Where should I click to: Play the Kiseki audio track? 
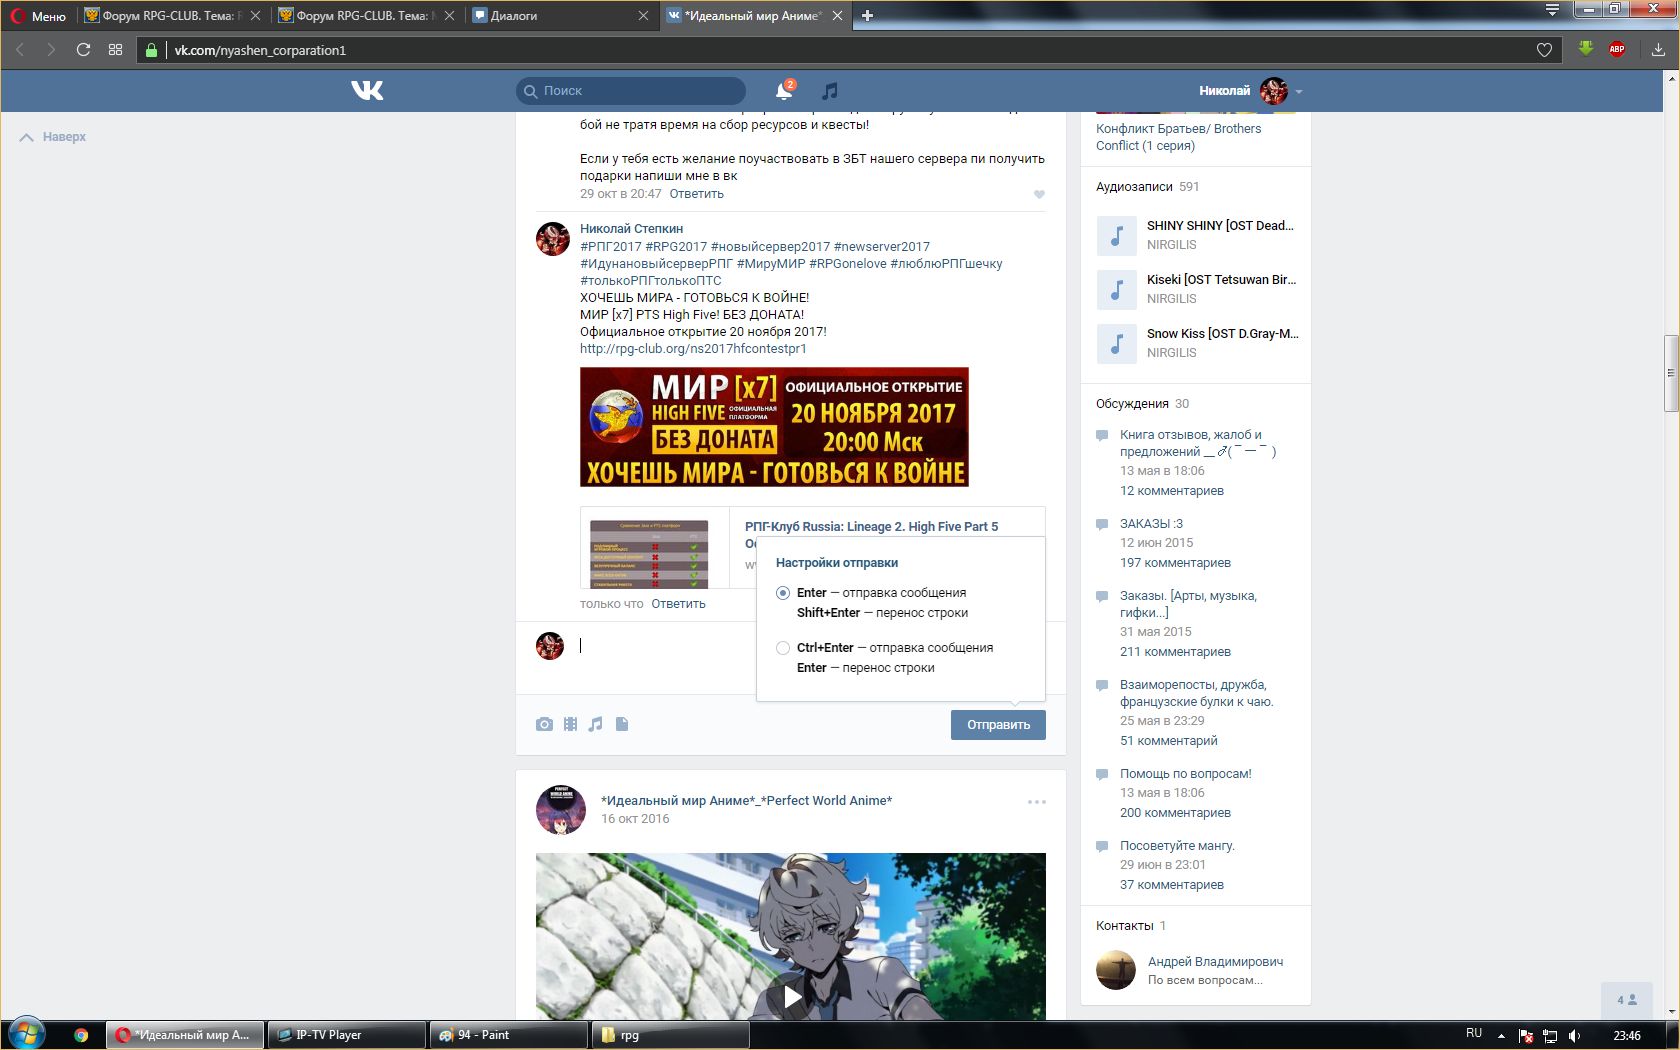pos(1117,289)
